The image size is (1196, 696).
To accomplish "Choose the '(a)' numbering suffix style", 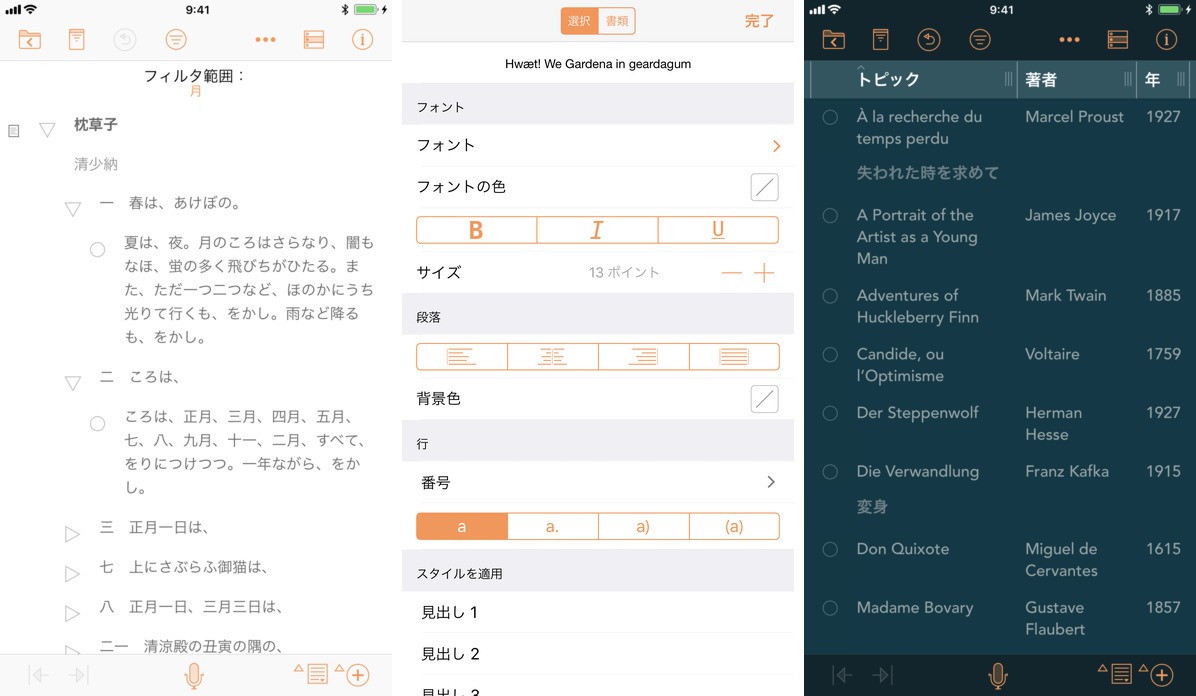I will 734,527.
